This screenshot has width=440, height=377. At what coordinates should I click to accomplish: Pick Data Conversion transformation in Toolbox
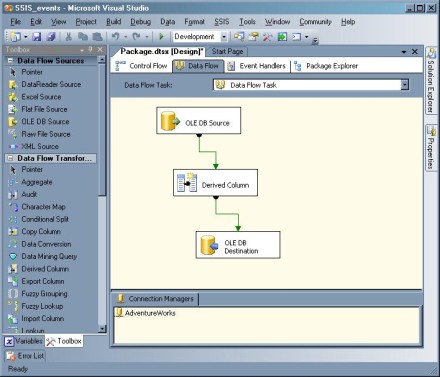pos(46,244)
